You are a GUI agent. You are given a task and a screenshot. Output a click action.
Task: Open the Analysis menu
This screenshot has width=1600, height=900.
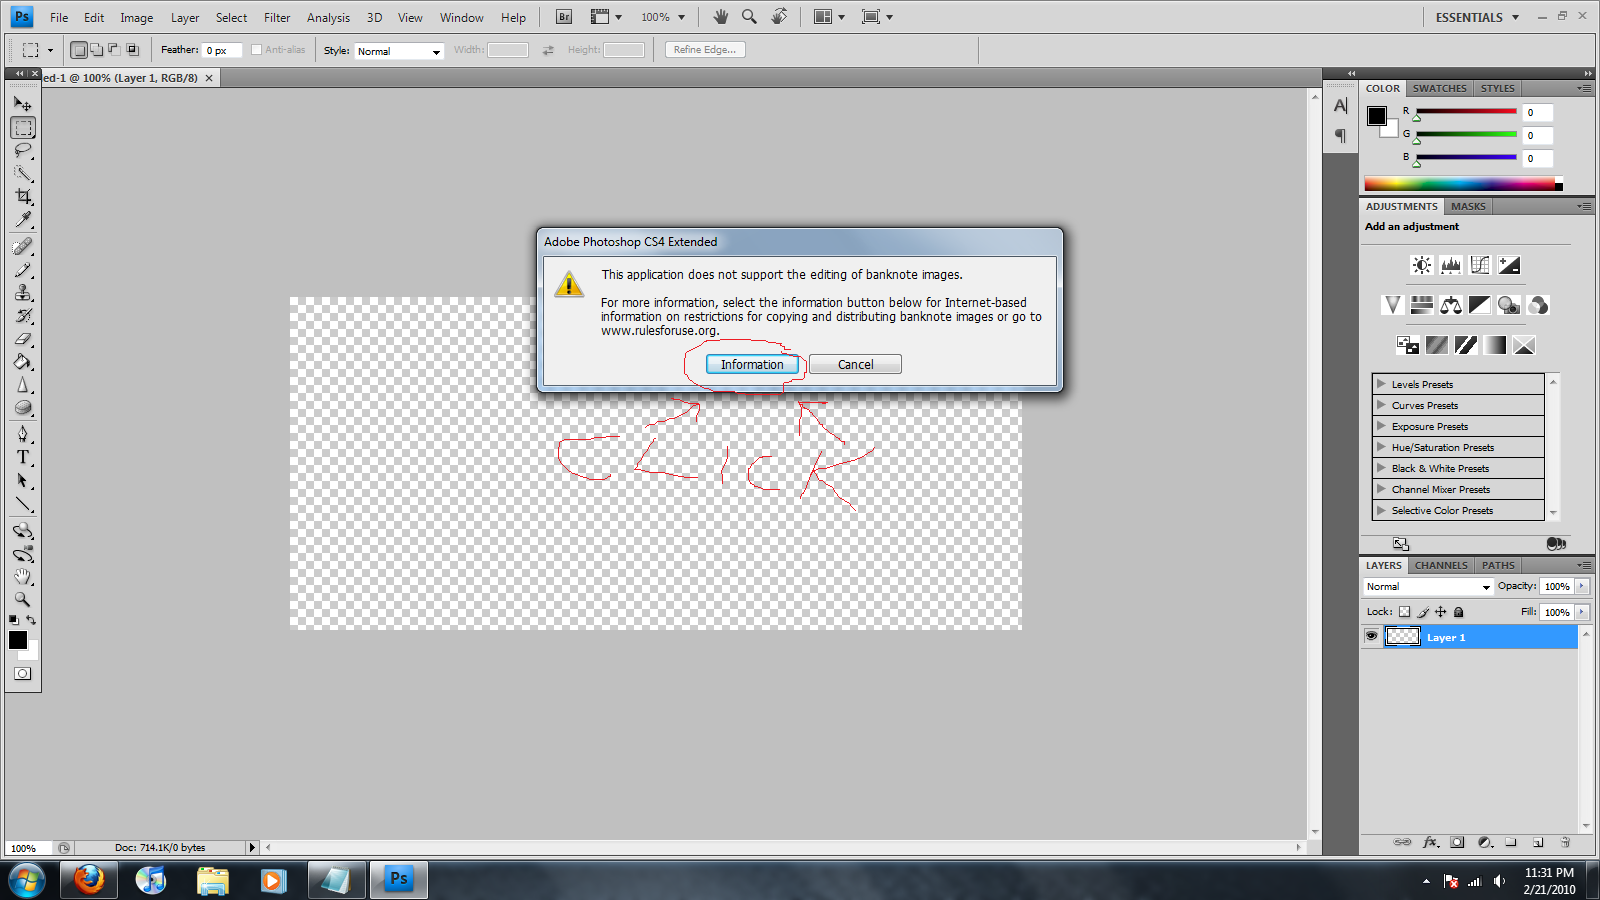point(328,17)
